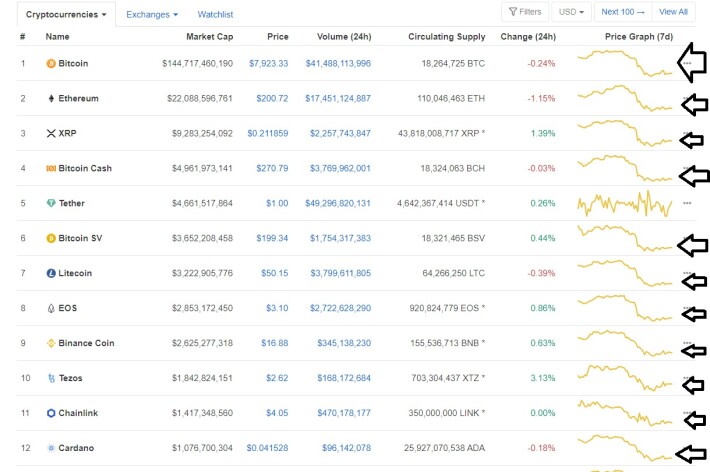The image size is (710, 472).
Task: Click XRP price $0.211859
Action: [268, 133]
